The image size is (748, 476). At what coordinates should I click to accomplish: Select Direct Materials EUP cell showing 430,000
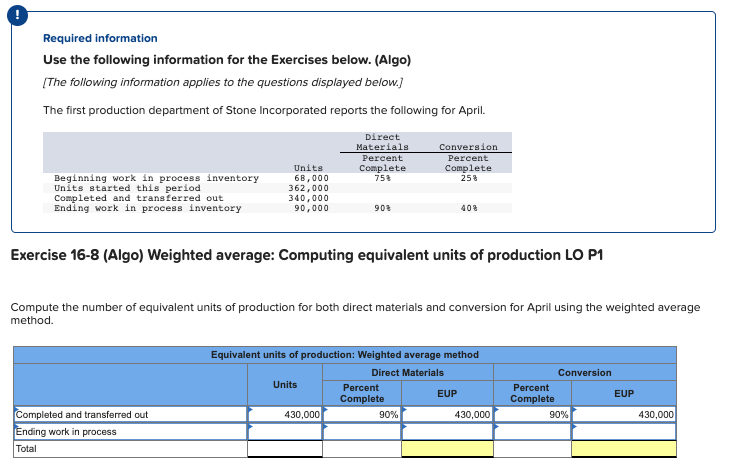coord(447,414)
